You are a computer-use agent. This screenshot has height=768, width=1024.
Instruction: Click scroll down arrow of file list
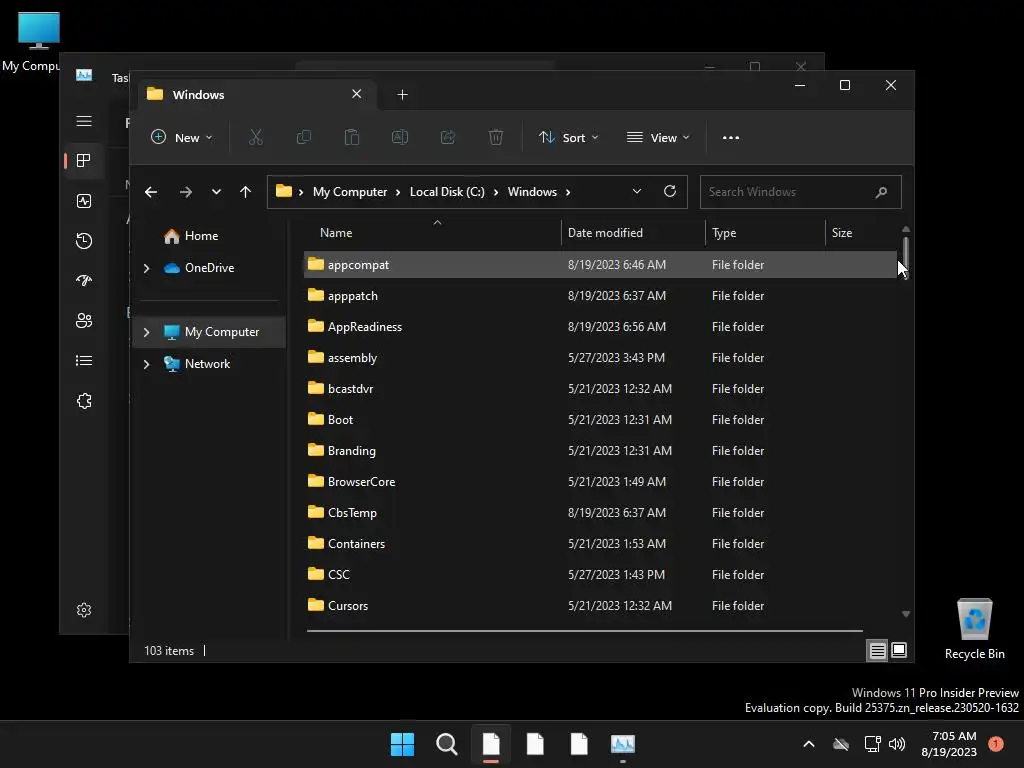pos(906,614)
